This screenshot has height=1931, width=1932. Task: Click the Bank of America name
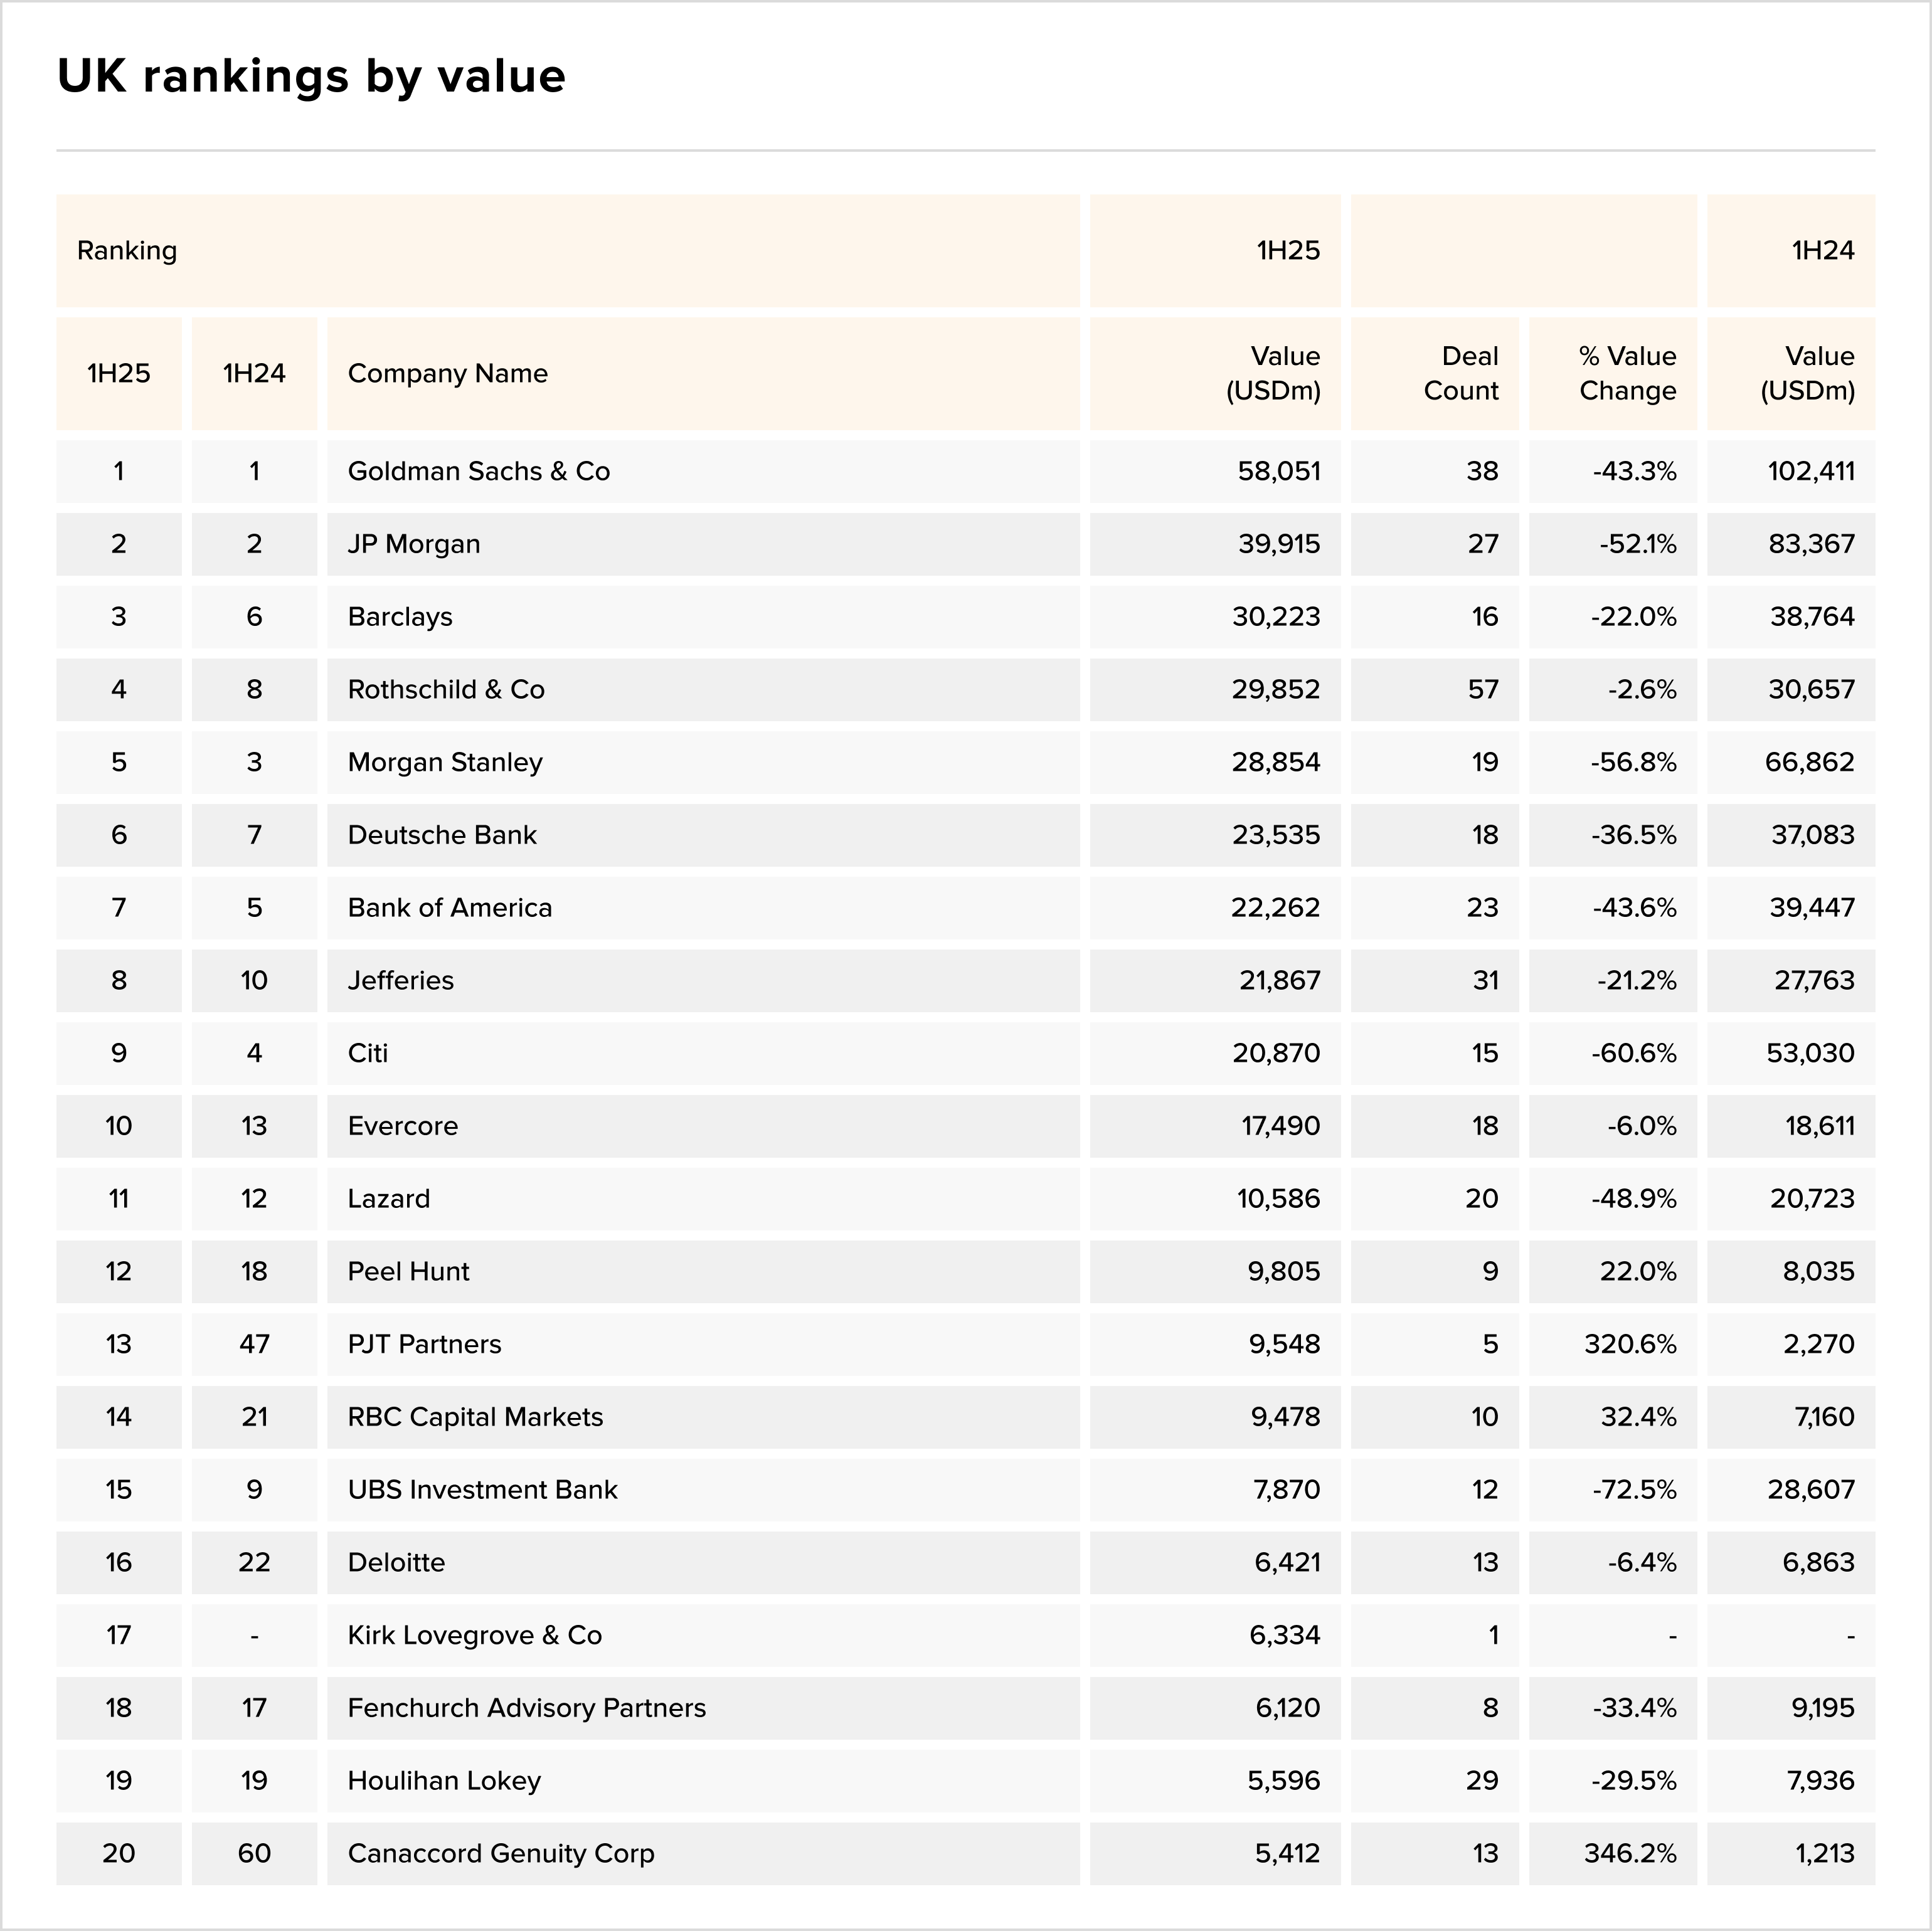[x=450, y=908]
